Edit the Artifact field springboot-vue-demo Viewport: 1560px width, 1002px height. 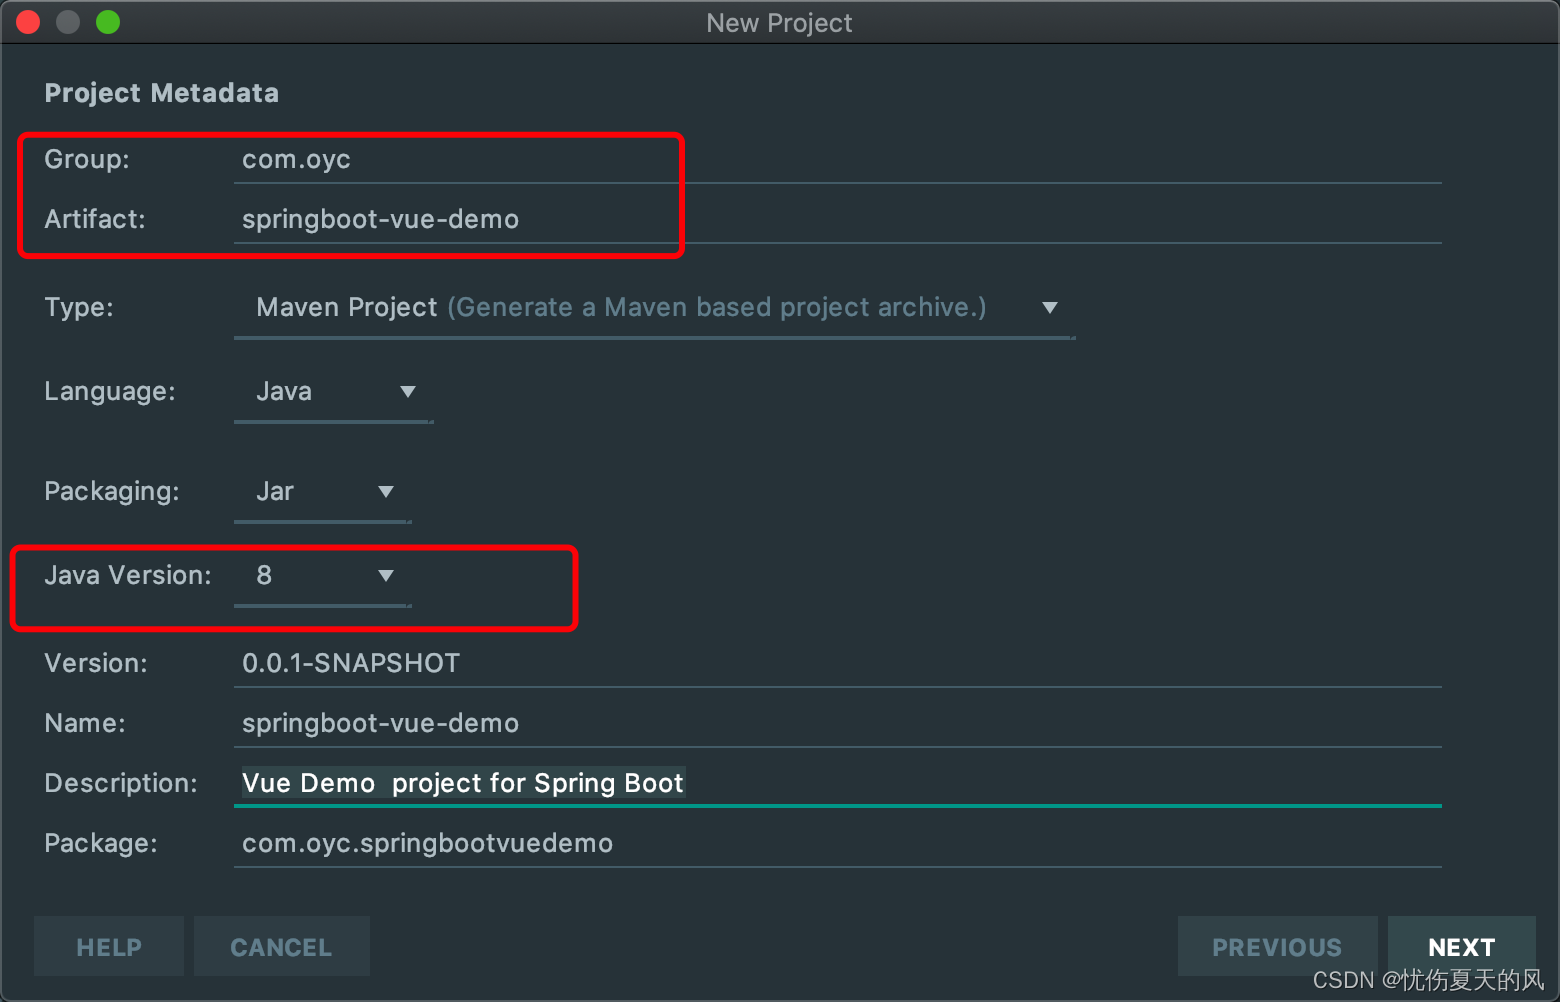(x=837, y=220)
